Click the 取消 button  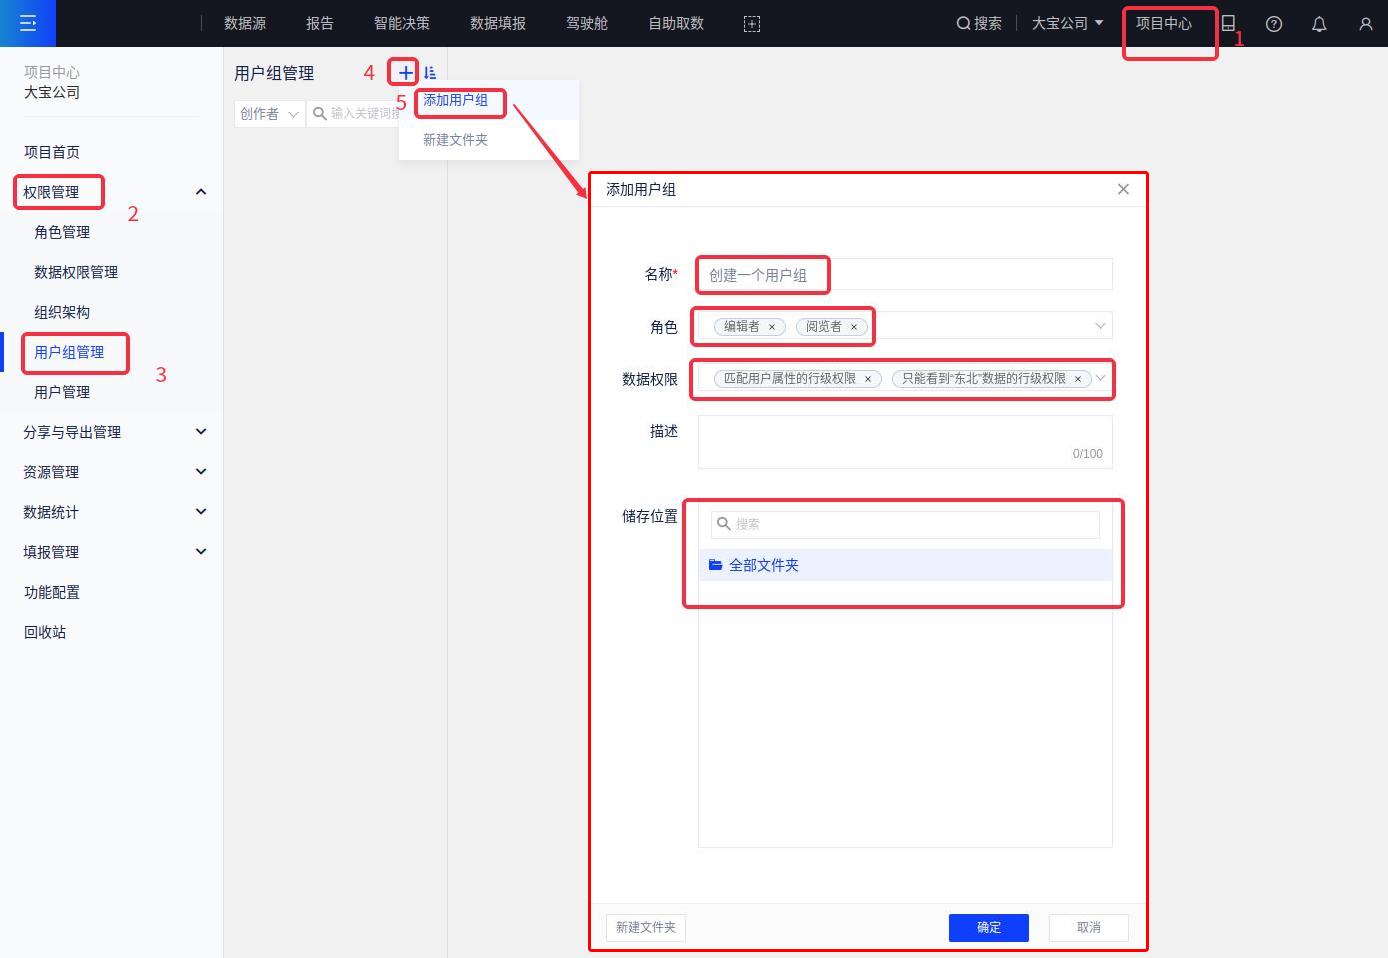pyautogui.click(x=1088, y=927)
